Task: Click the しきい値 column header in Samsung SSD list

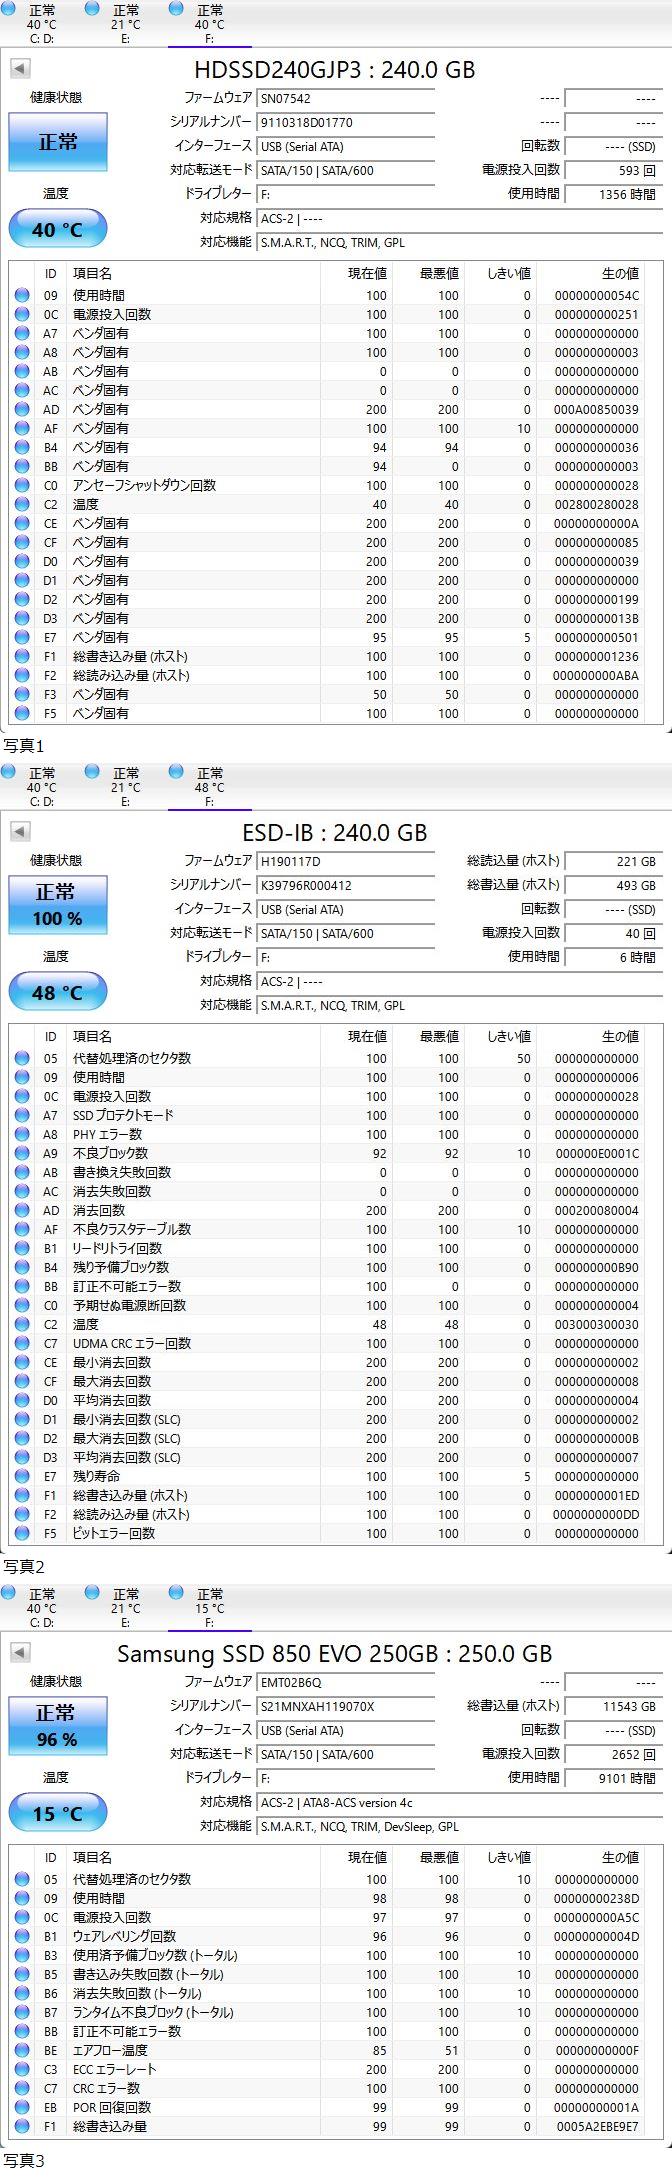Action: coord(508,1858)
